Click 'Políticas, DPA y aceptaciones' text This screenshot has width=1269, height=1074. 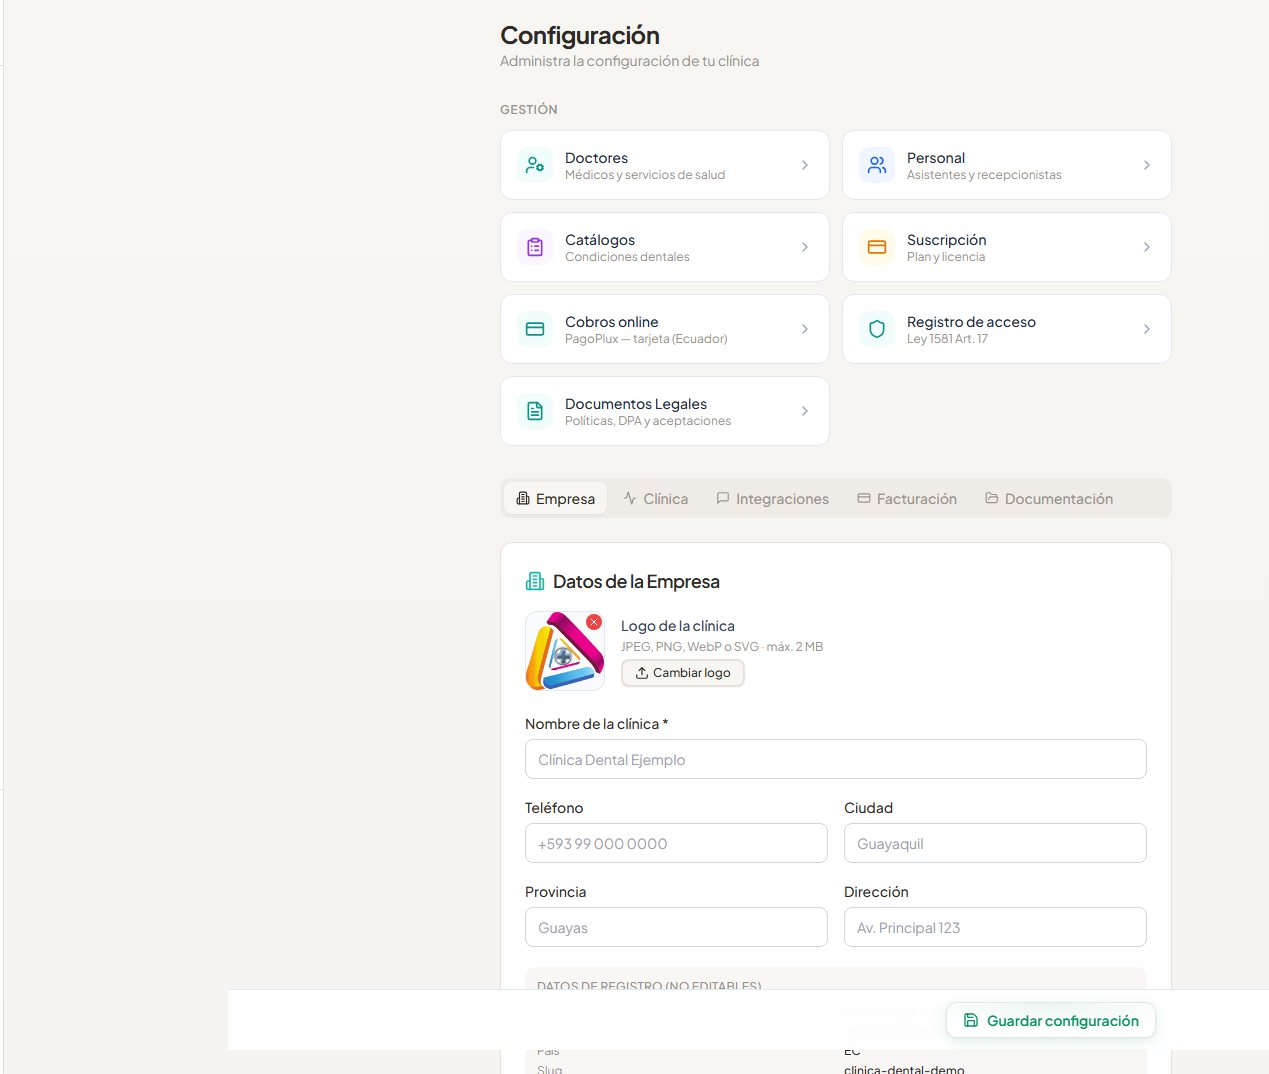(648, 421)
